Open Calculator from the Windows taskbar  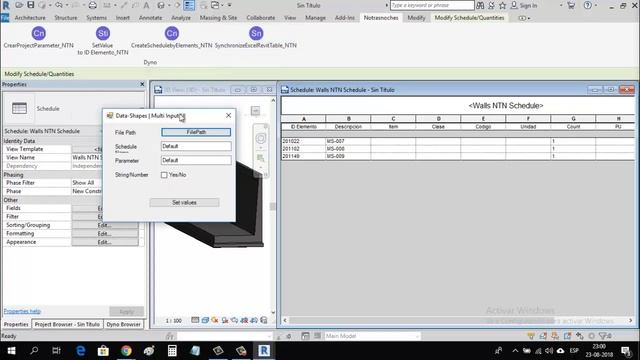click(172, 351)
